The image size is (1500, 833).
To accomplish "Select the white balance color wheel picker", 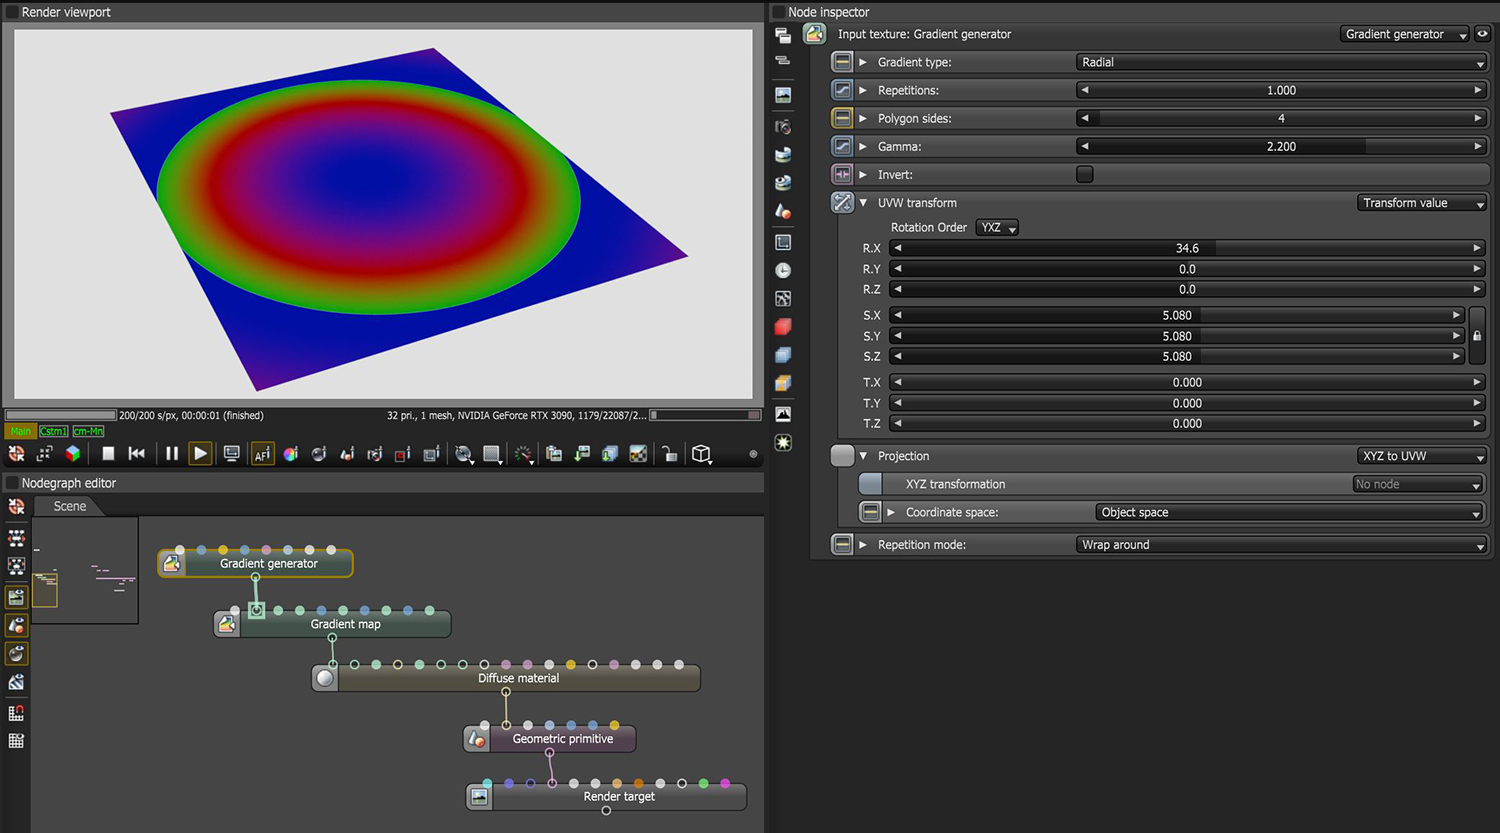I will click(291, 453).
